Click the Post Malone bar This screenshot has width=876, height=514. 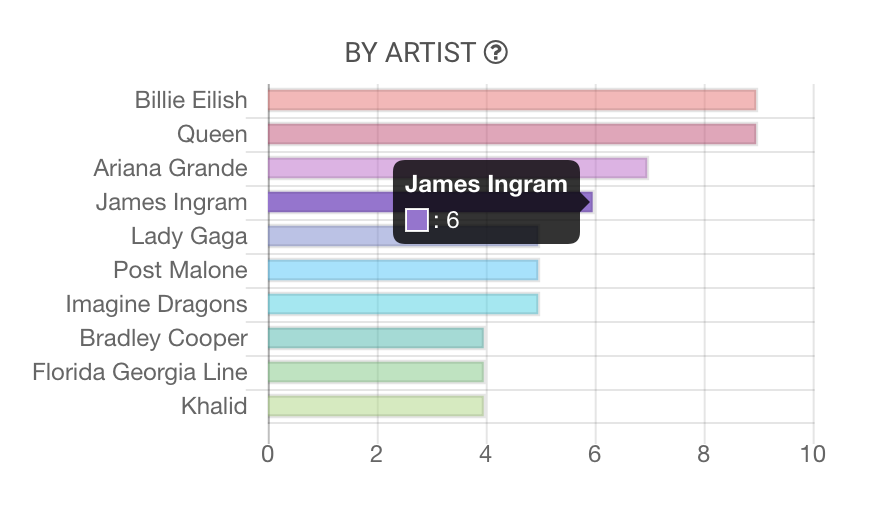tap(403, 270)
